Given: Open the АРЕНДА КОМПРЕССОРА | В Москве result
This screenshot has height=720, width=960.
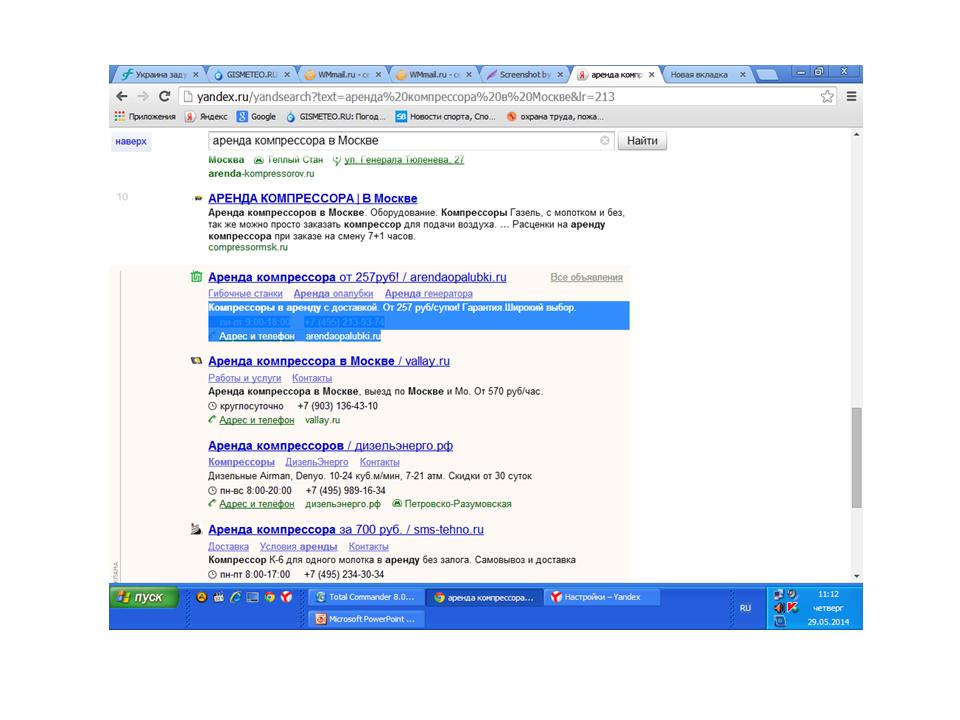Looking at the screenshot, I should [312, 198].
